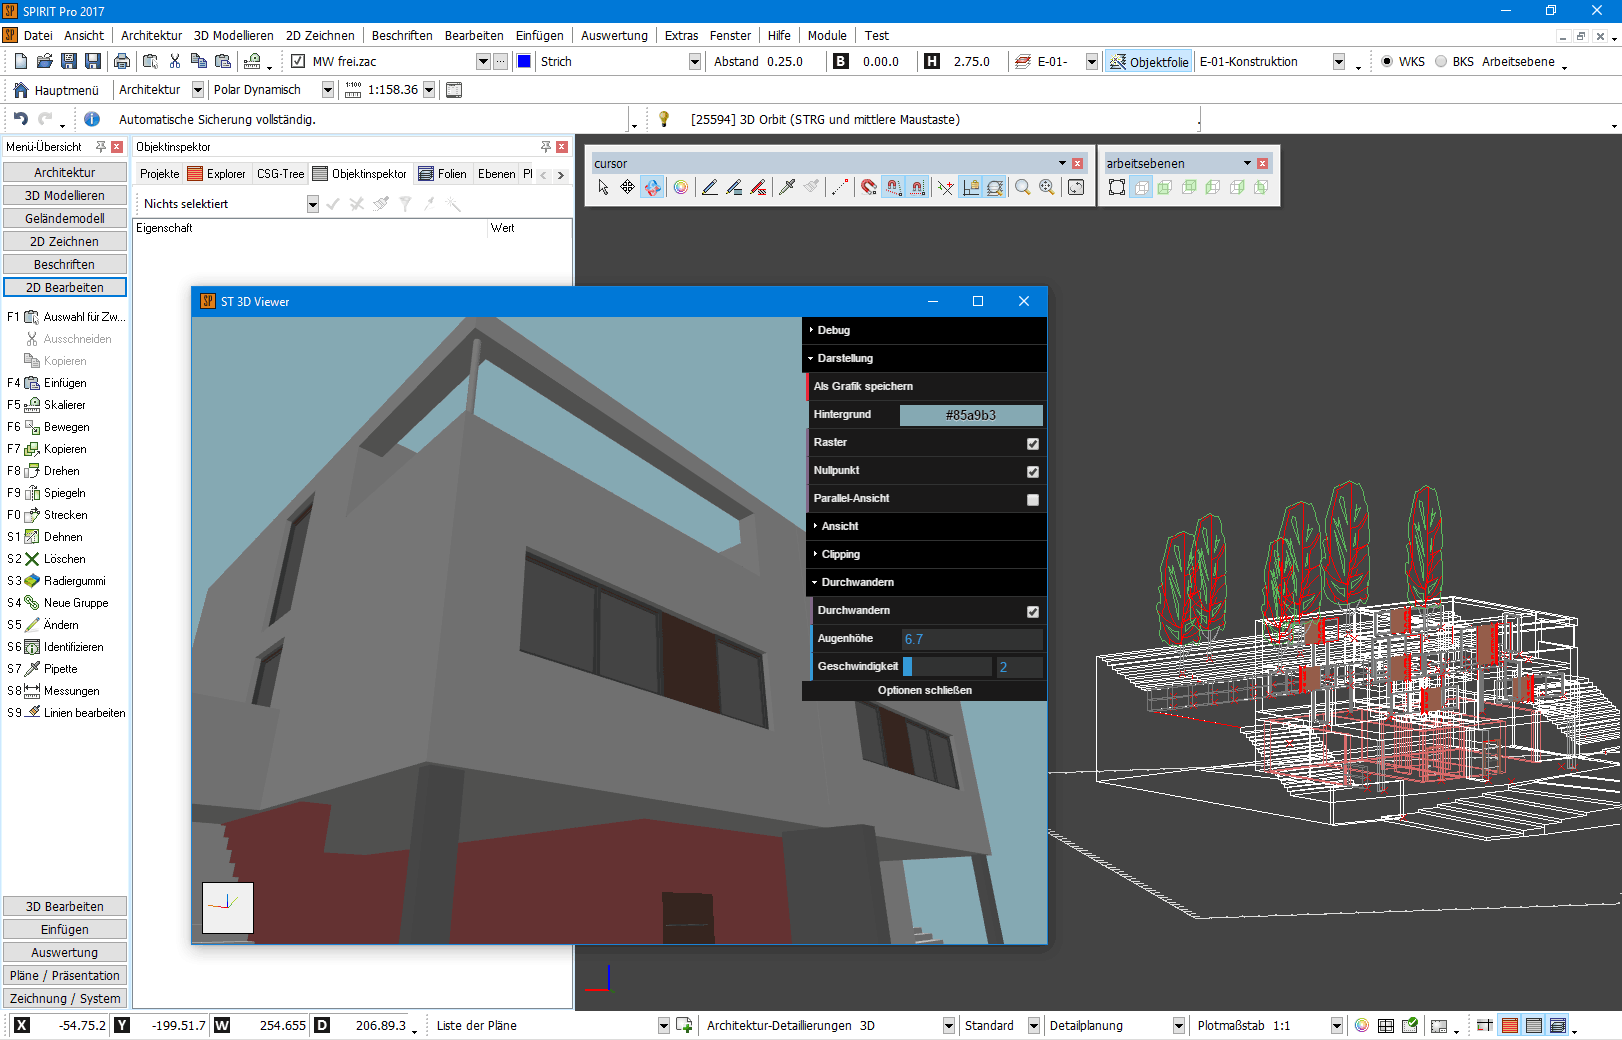Expand the Debug section in 3D Viewer
Screen dimensions: 1622x1040
[x=925, y=330]
